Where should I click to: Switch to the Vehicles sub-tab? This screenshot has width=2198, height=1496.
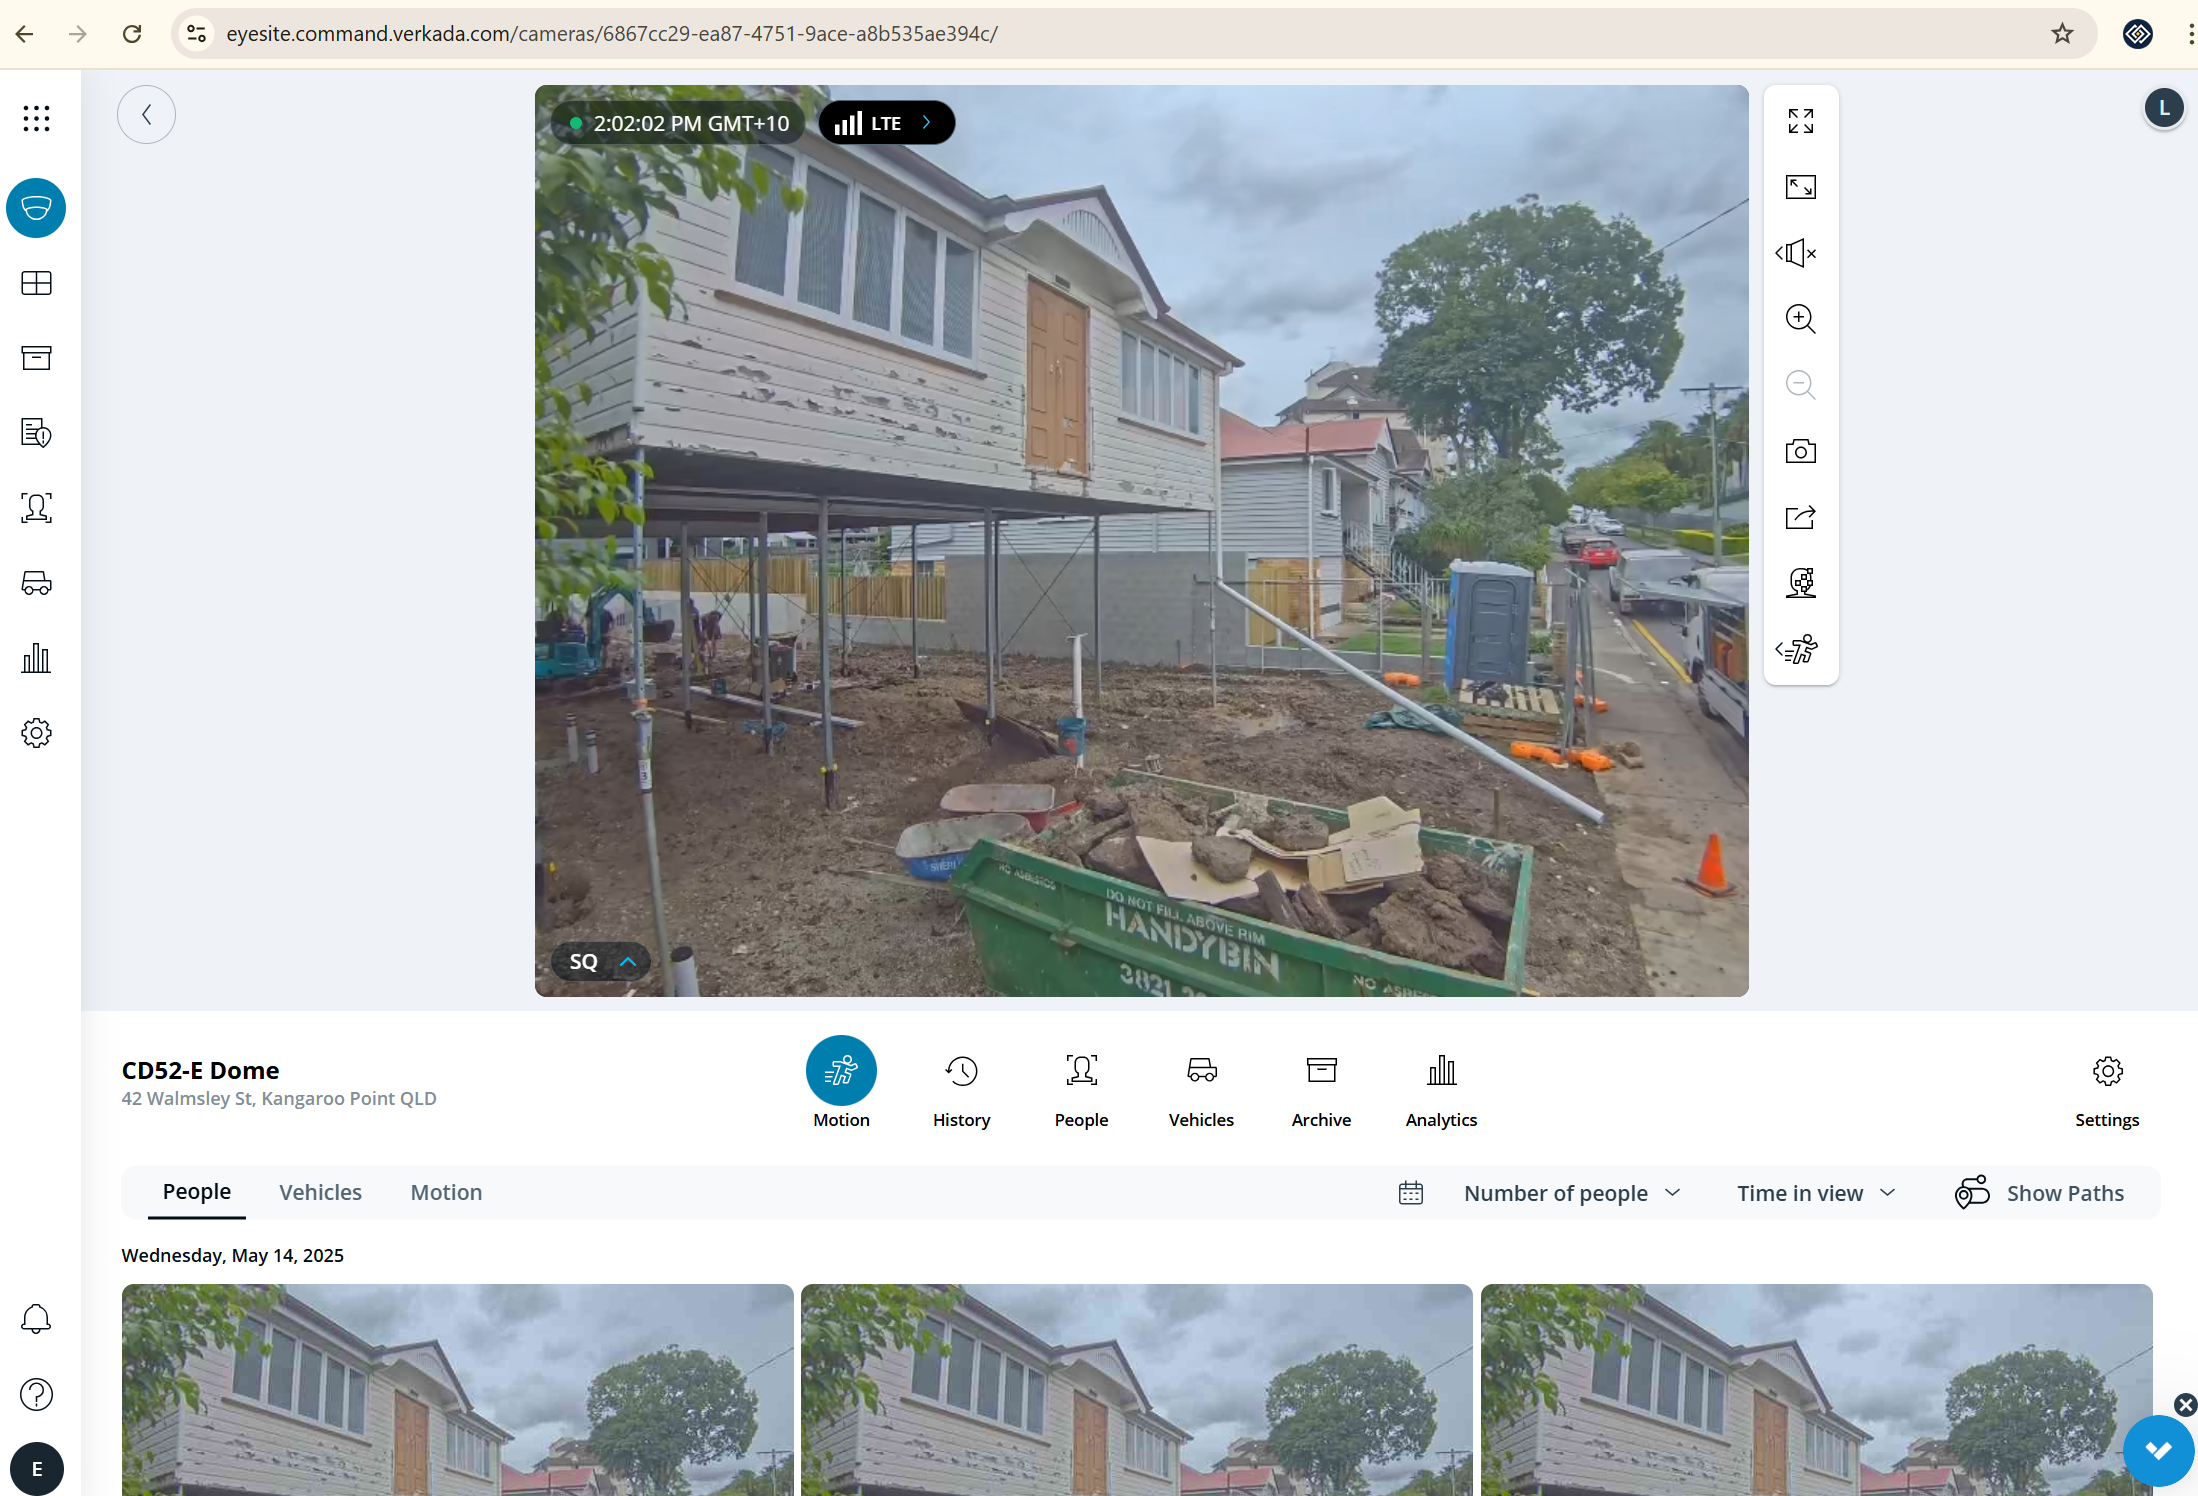coord(320,1192)
